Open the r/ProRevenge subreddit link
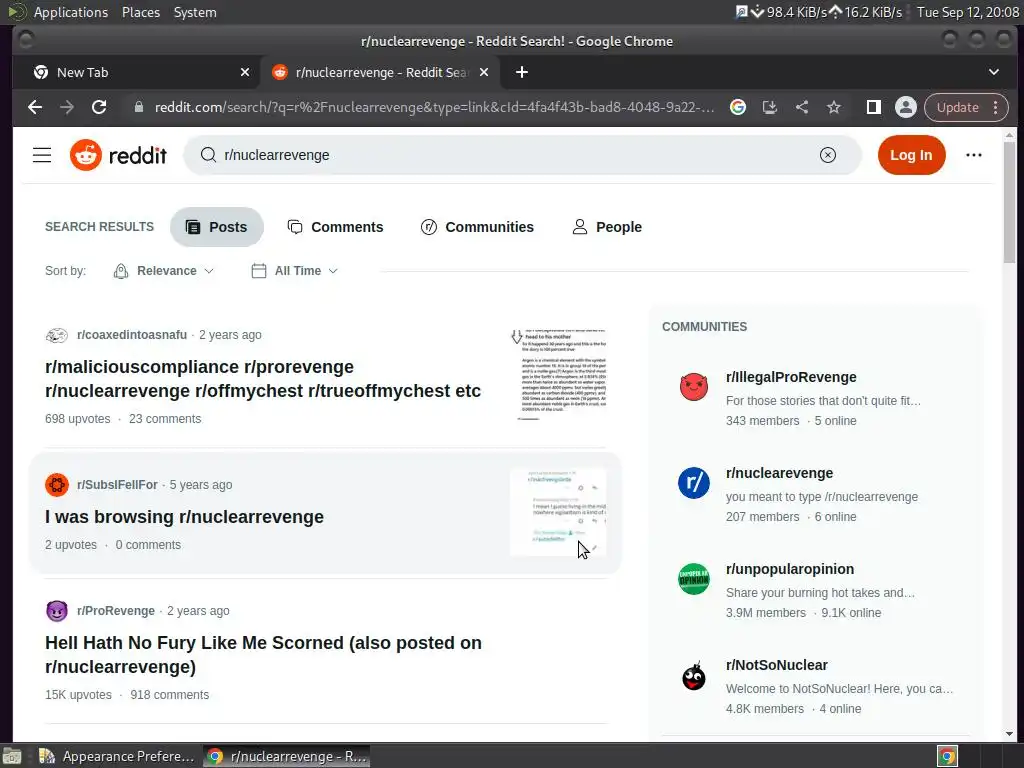Image resolution: width=1024 pixels, height=768 pixels. click(x=116, y=611)
